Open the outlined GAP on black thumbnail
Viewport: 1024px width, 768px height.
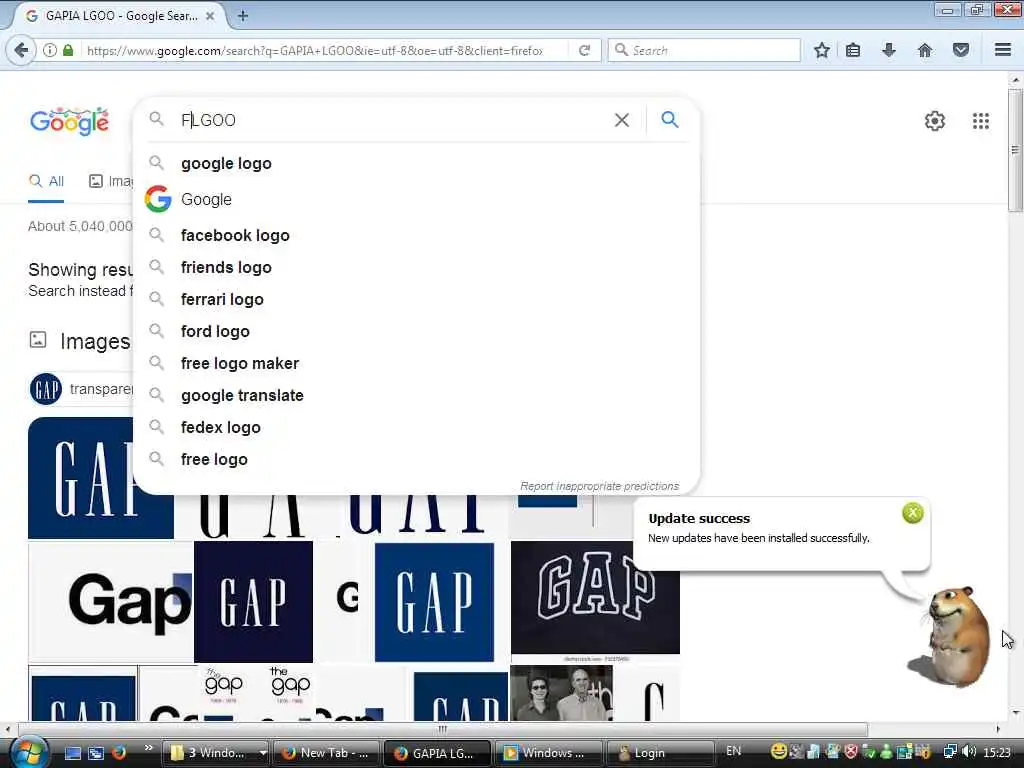595,598
